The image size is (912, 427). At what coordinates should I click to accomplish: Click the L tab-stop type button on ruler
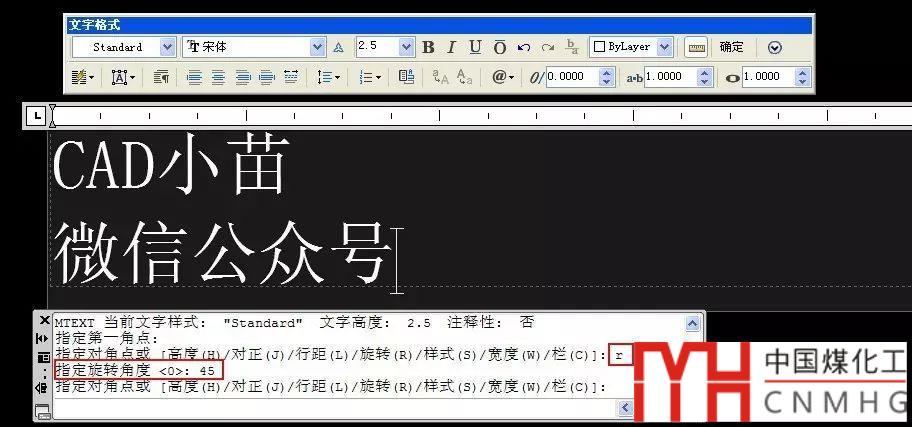[37, 116]
